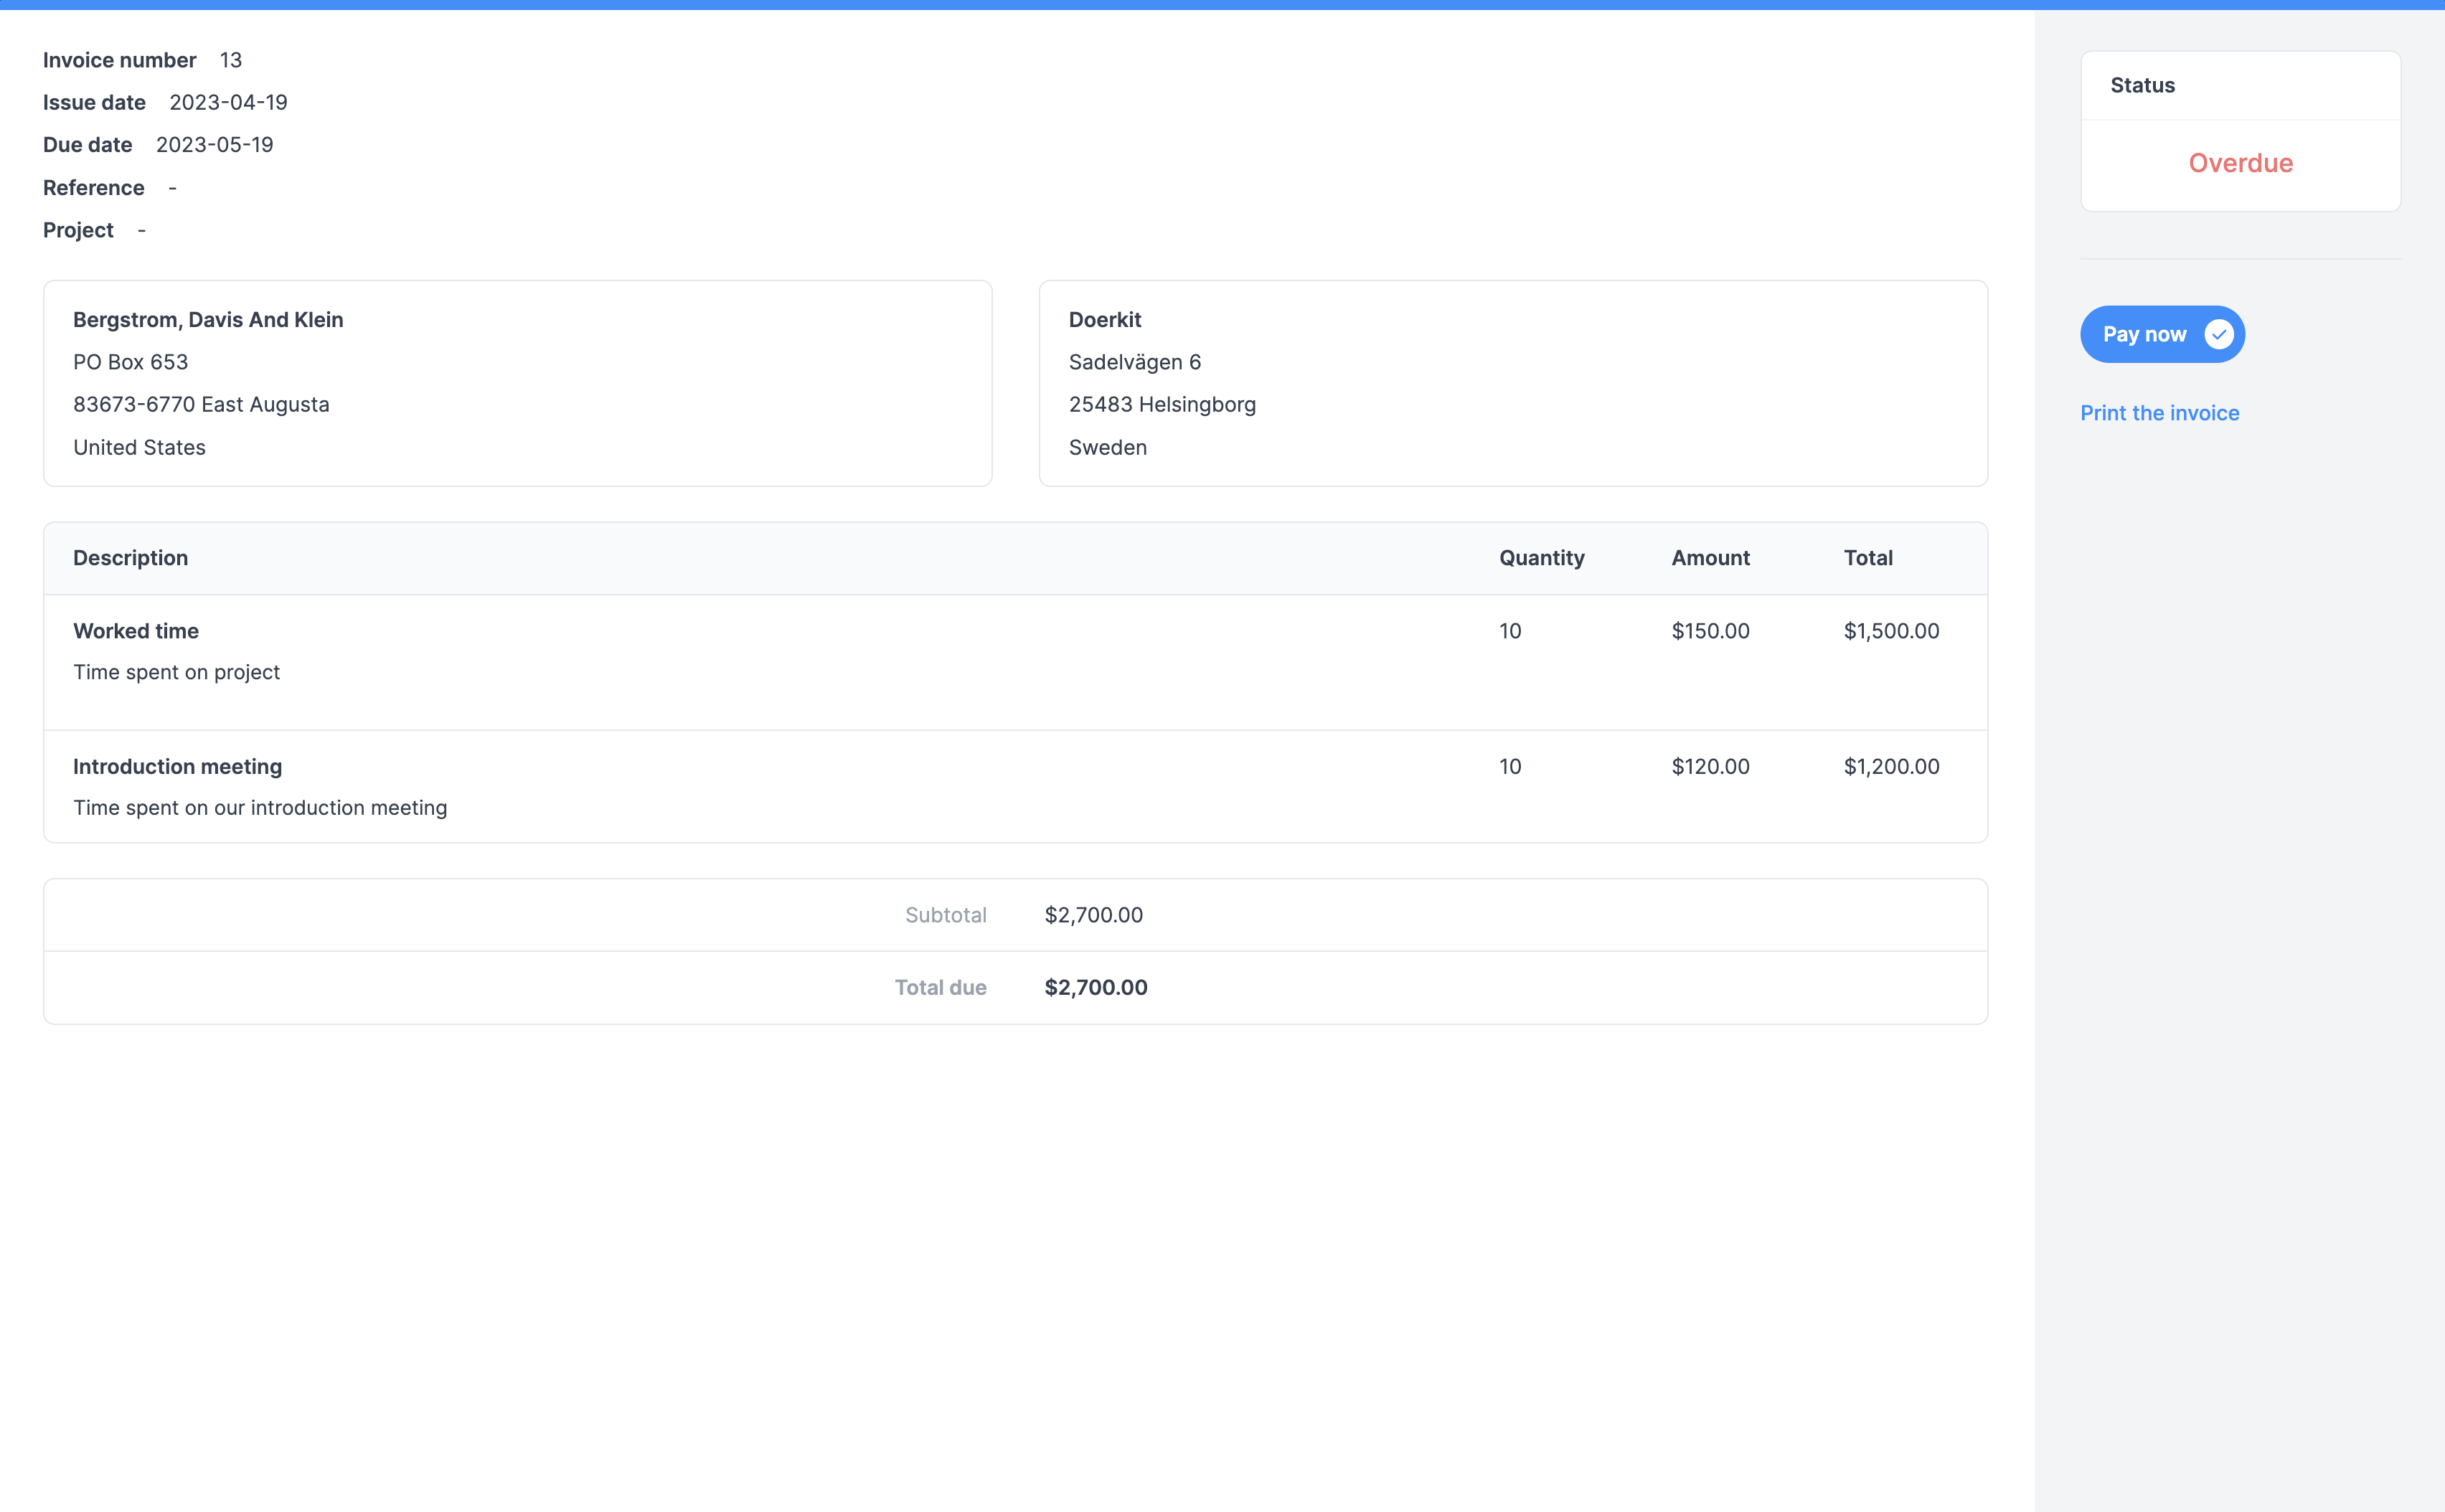Image resolution: width=2445 pixels, height=1512 pixels.
Task: Click the due date 2023-05-19
Action: pyautogui.click(x=215, y=144)
